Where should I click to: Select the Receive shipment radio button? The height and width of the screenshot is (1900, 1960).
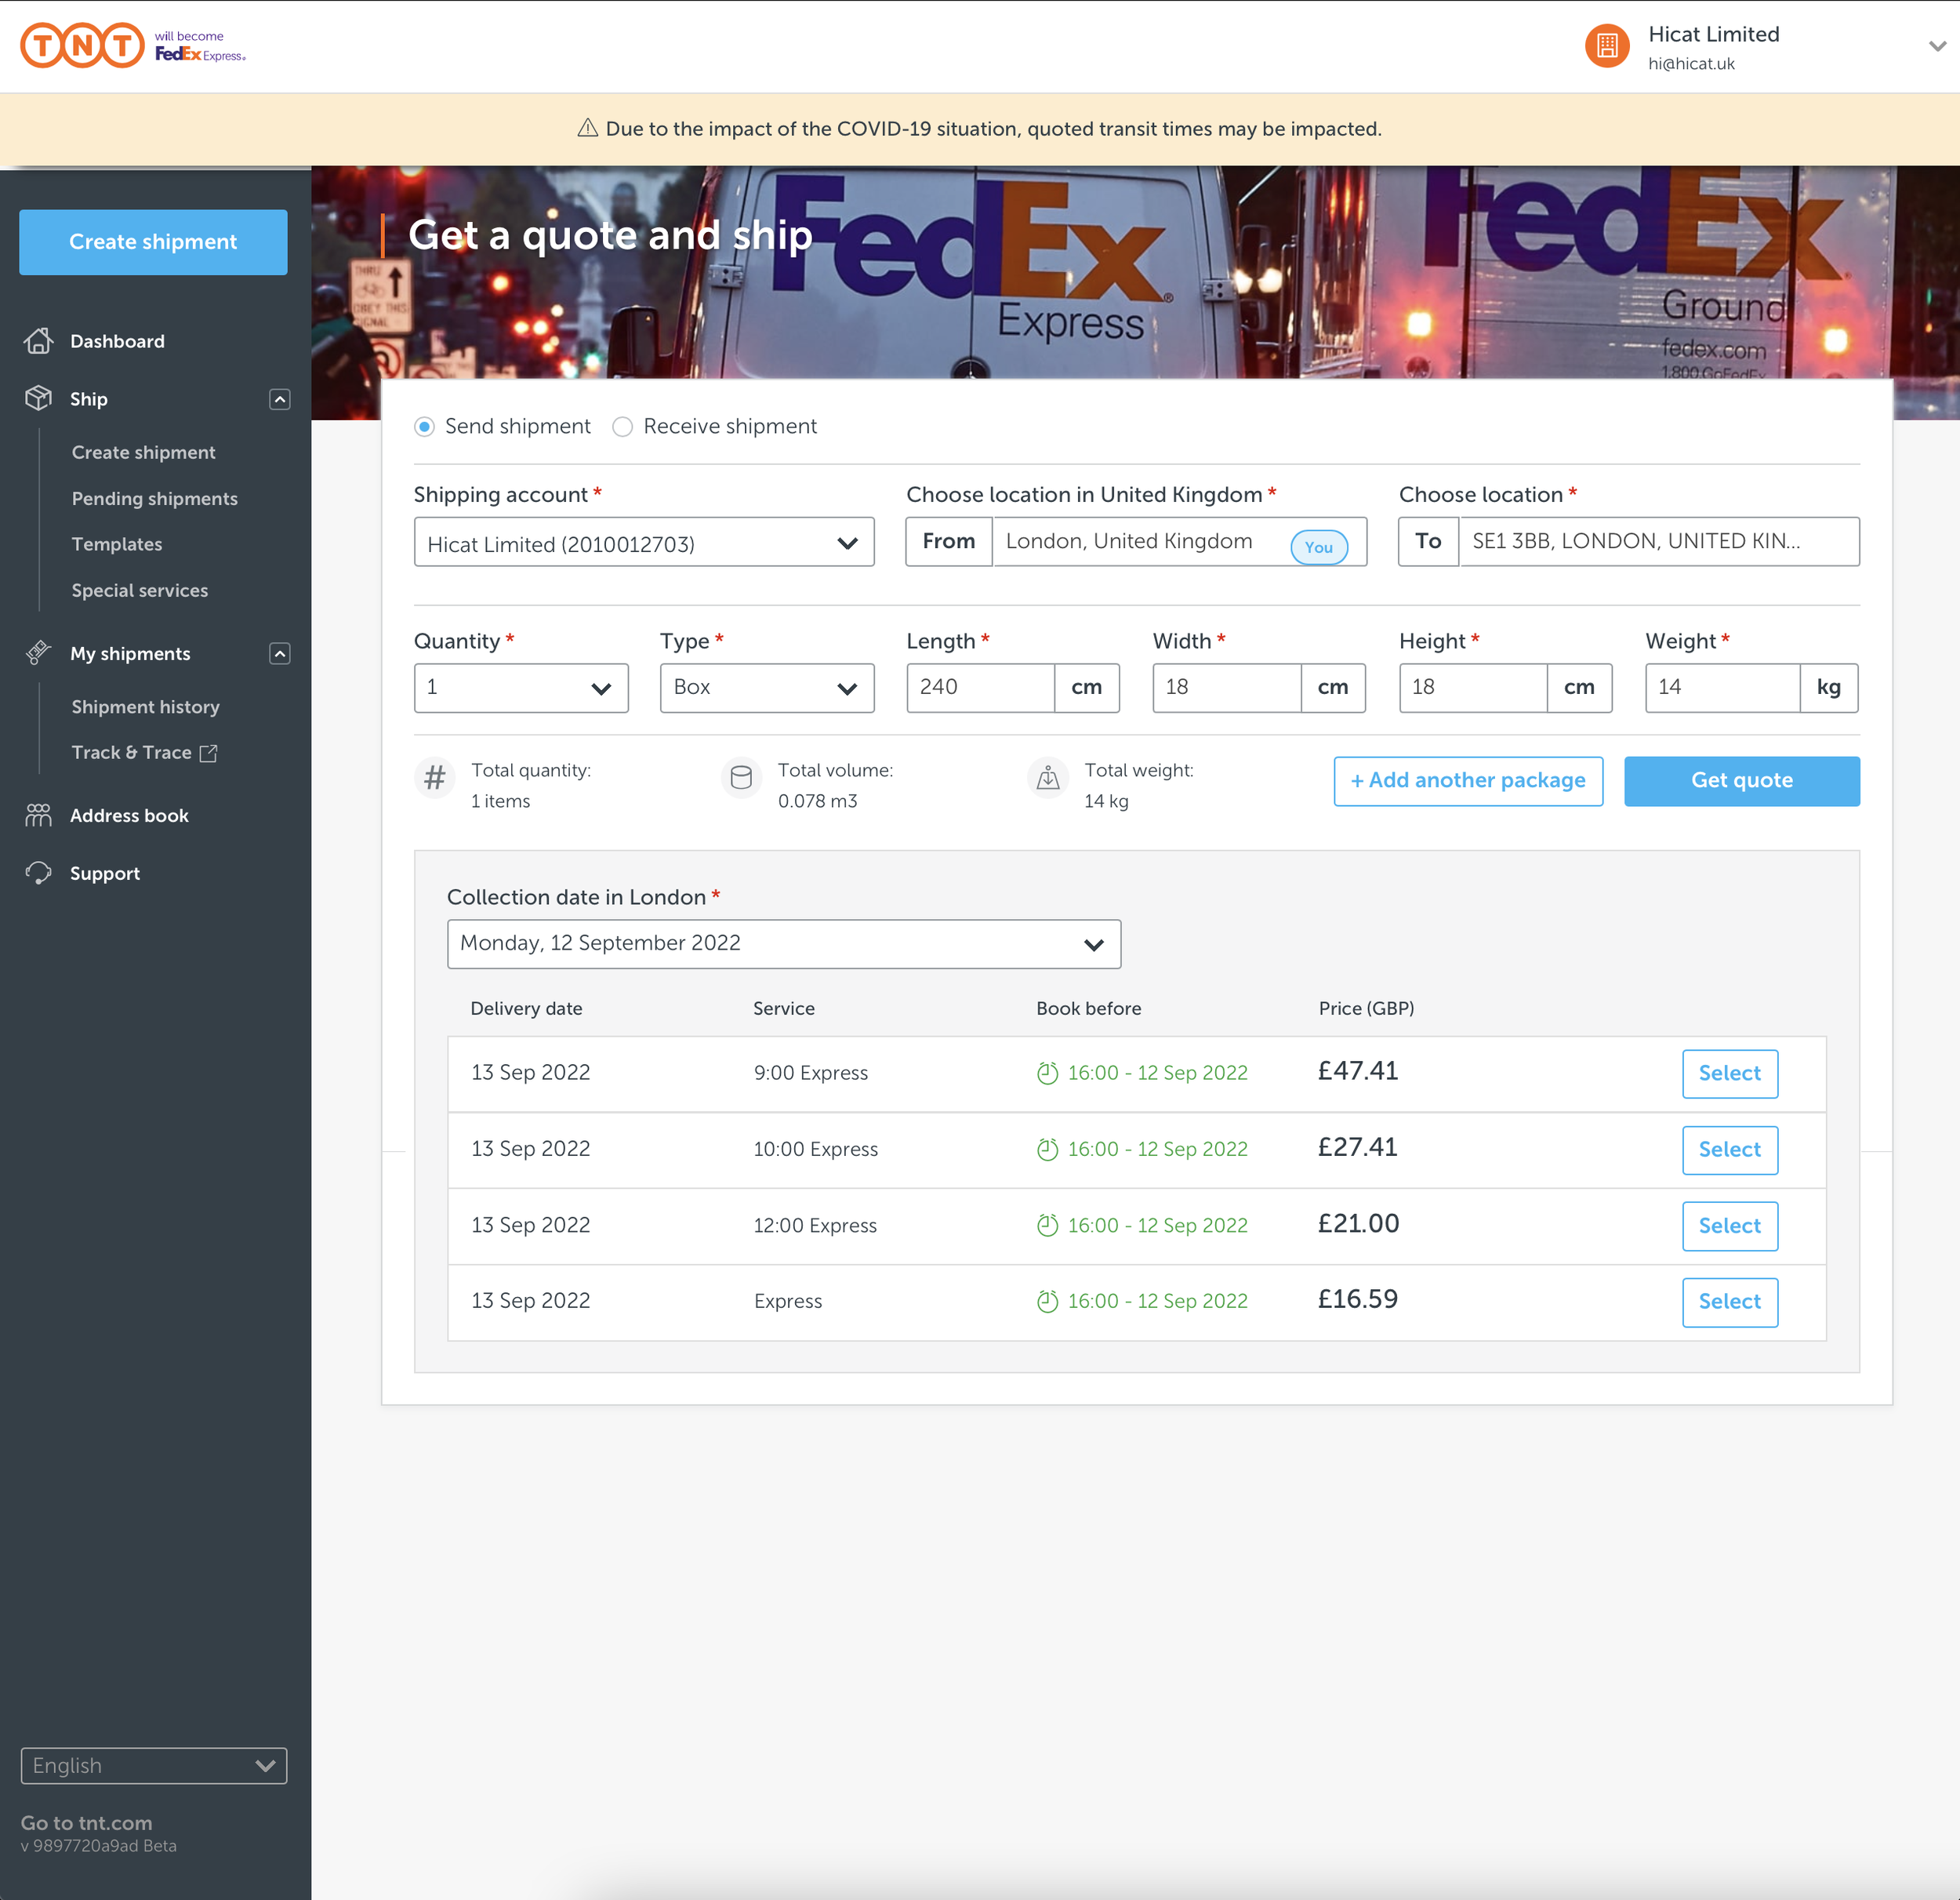(x=622, y=427)
